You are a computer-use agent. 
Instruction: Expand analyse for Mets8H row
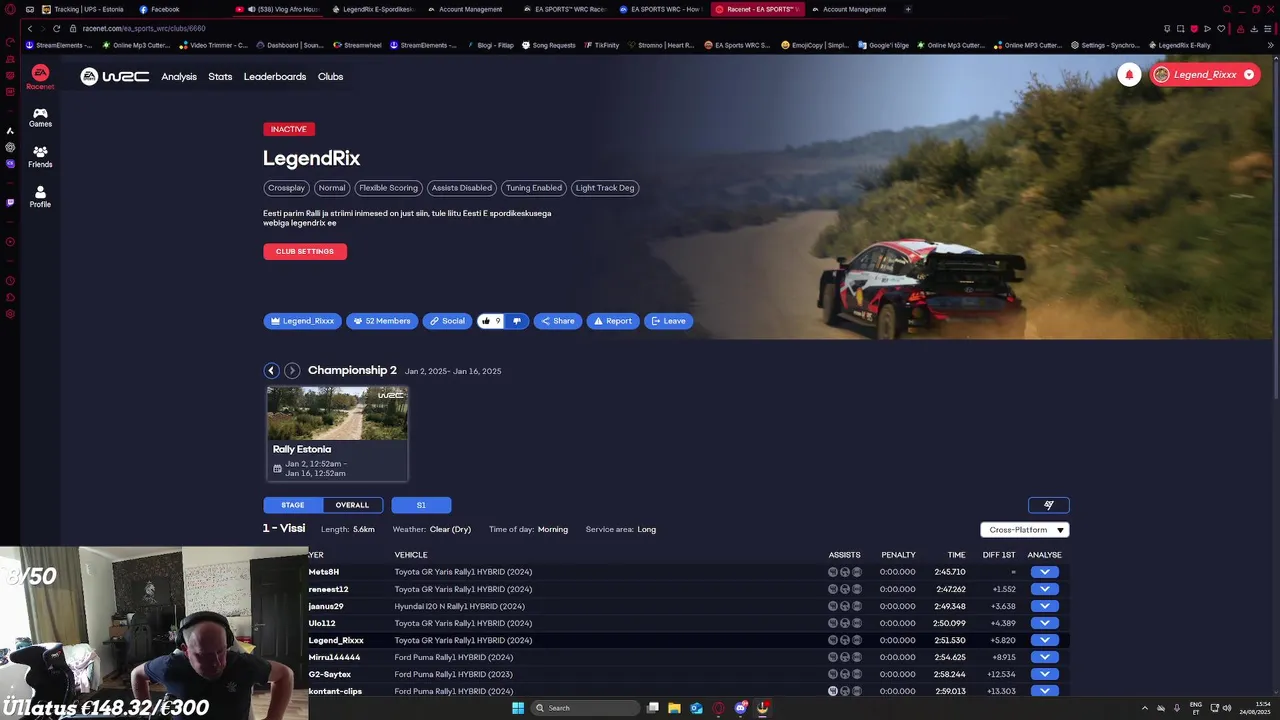(x=1044, y=572)
